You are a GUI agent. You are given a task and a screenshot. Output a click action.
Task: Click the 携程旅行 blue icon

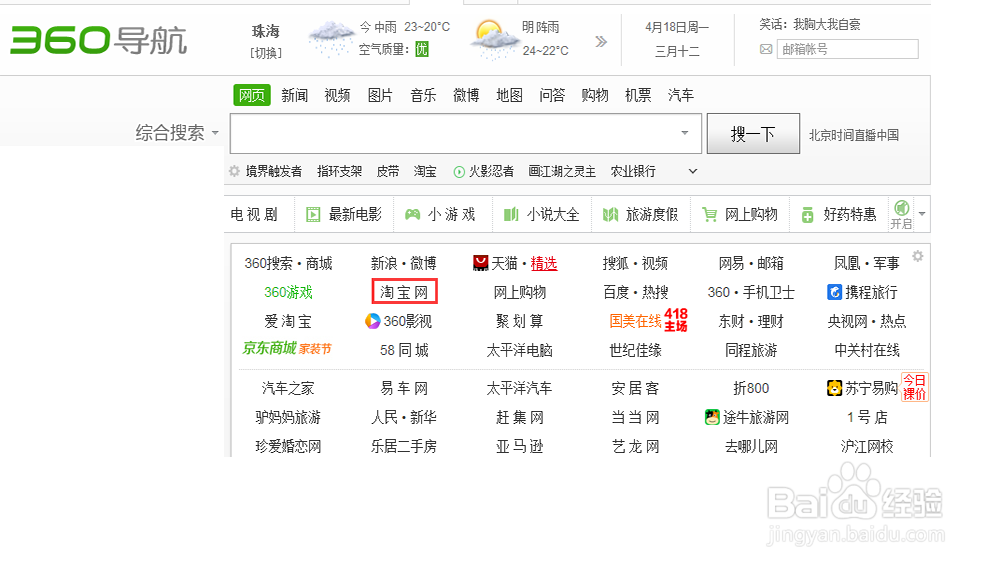[x=834, y=292]
